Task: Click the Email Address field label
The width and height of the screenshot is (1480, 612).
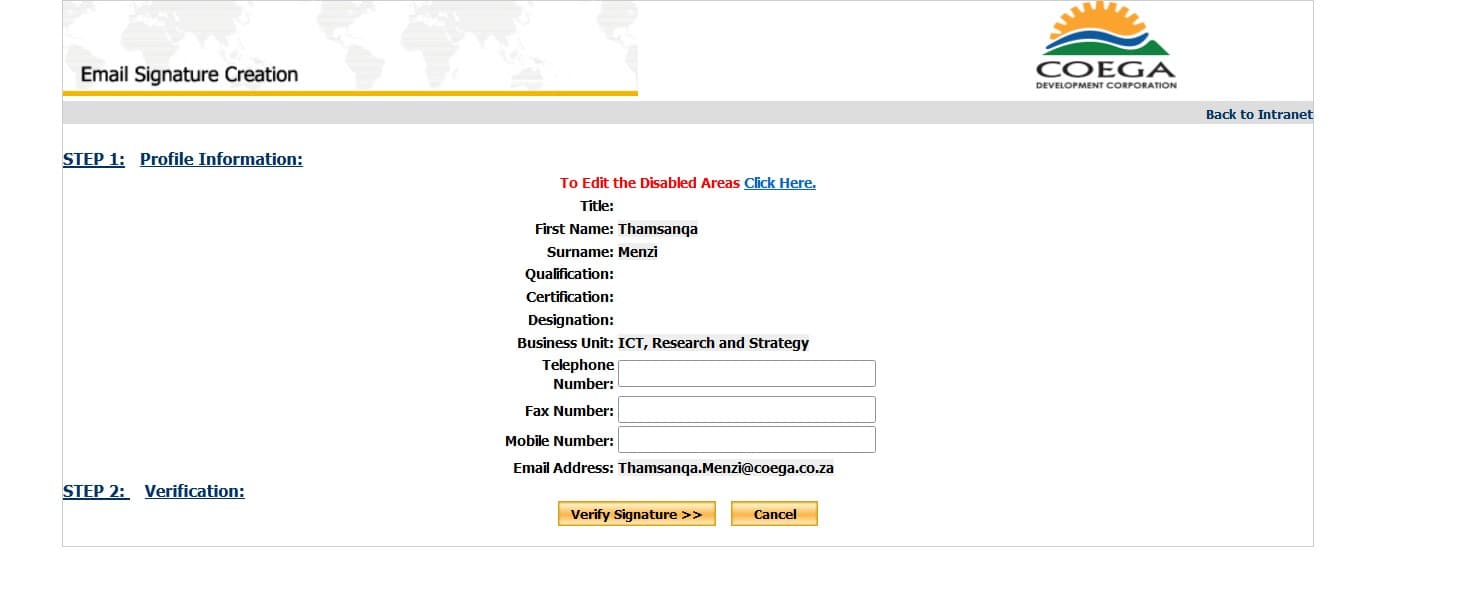Action: pyautogui.click(x=564, y=468)
